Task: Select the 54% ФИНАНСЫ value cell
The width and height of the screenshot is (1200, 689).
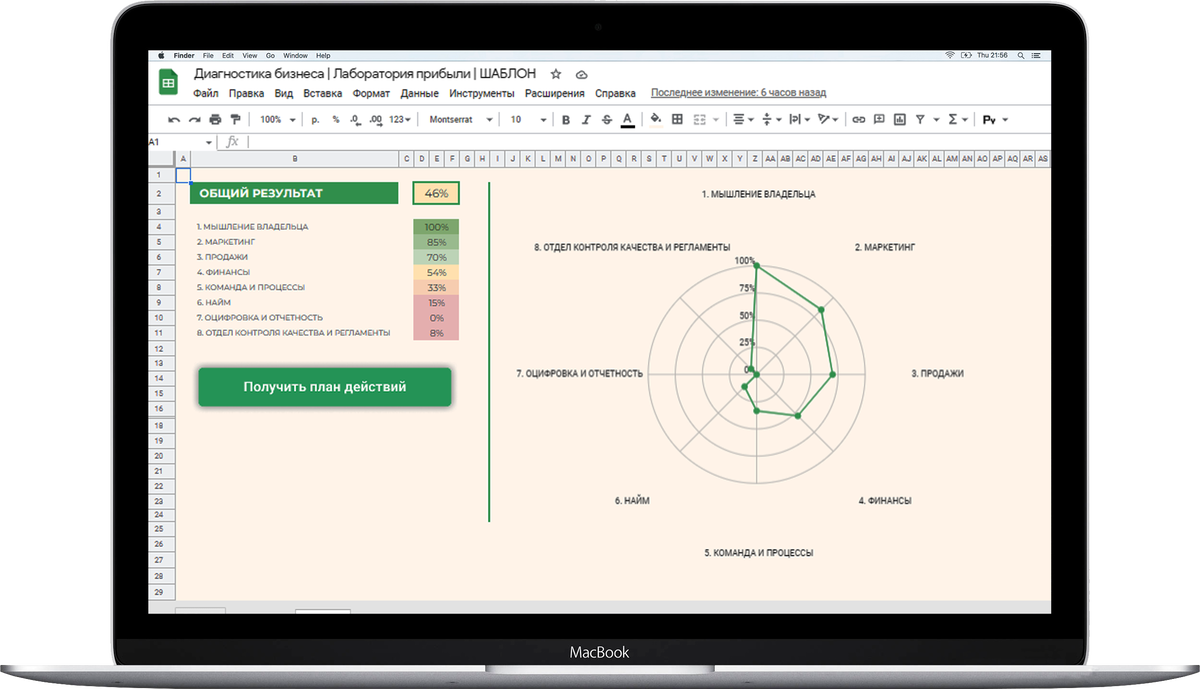Action: 436,272
